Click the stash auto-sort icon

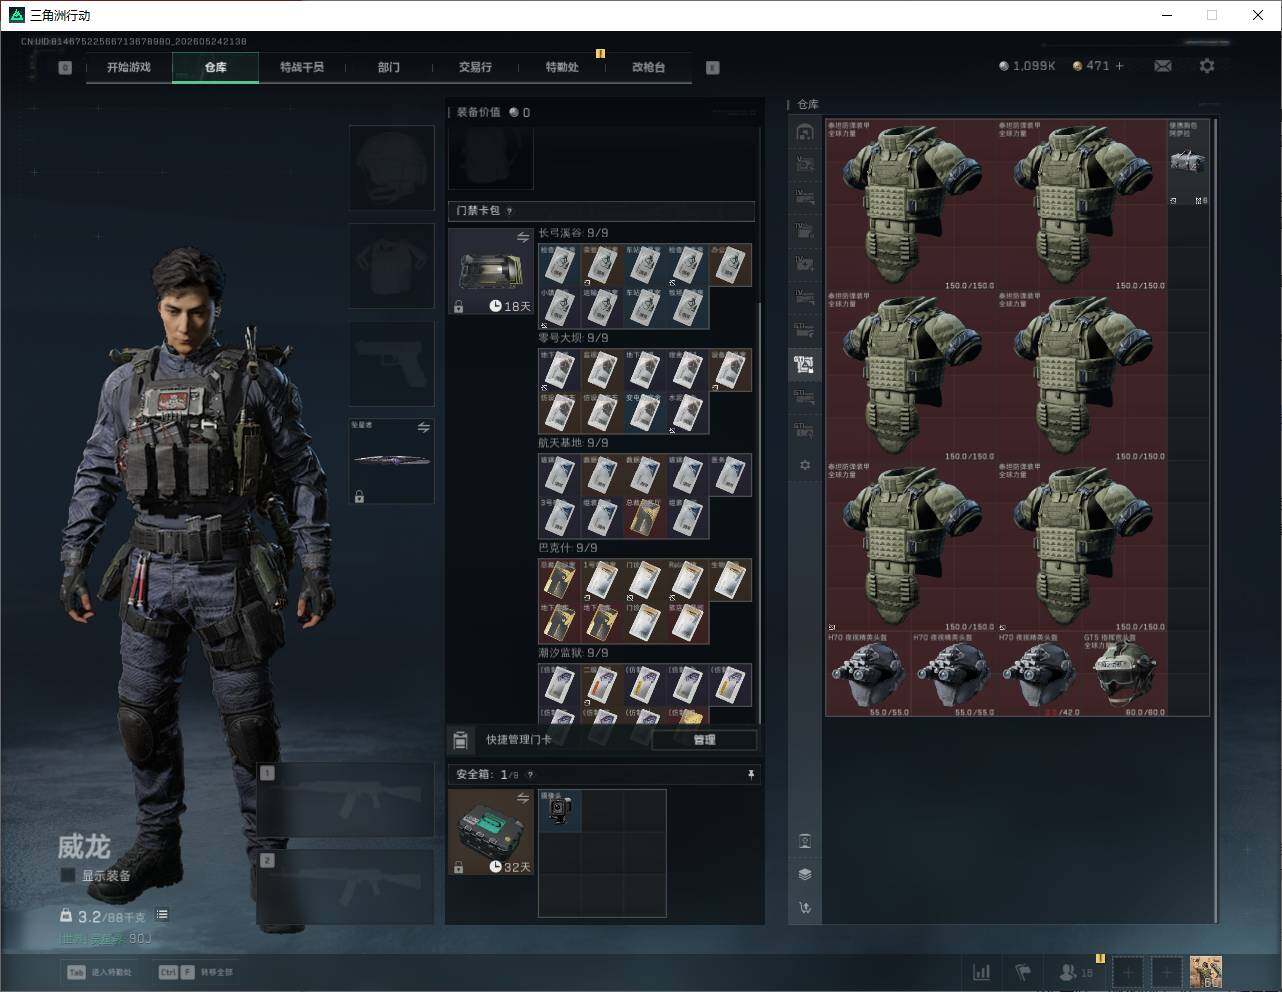(x=805, y=908)
